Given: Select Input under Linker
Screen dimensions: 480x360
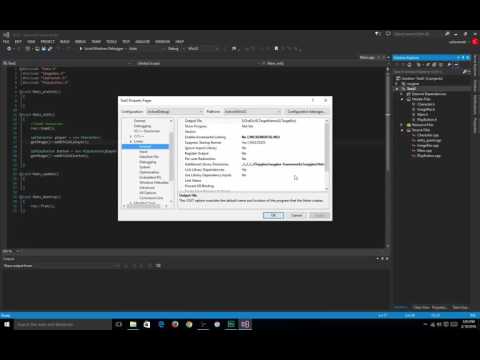Looking at the screenshot, I should (x=144, y=152).
